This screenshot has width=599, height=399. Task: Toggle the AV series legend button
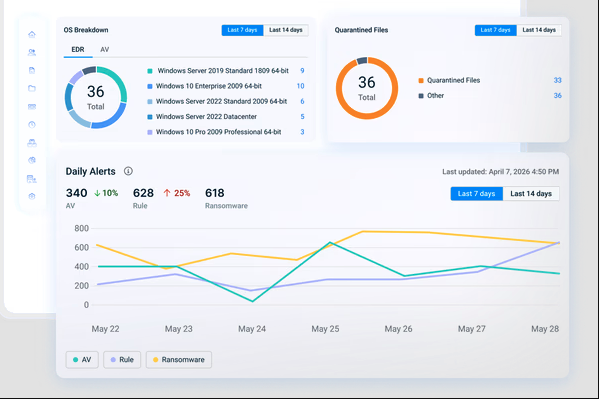pyautogui.click(x=82, y=360)
